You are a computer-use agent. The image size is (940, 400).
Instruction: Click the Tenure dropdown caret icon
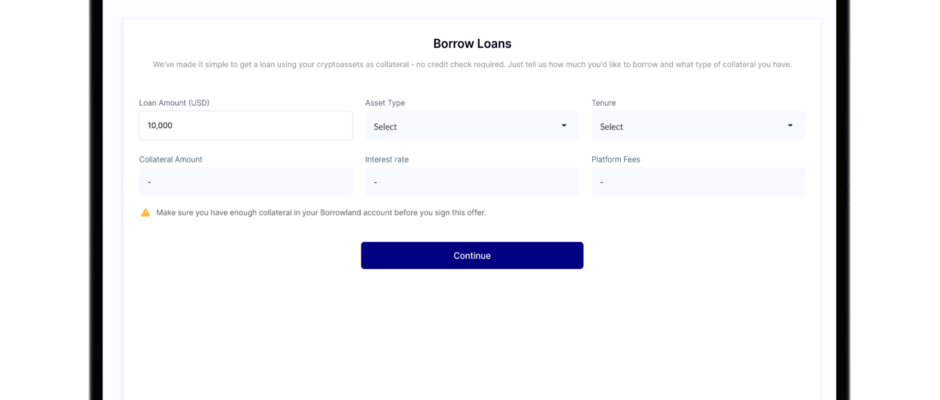point(790,125)
